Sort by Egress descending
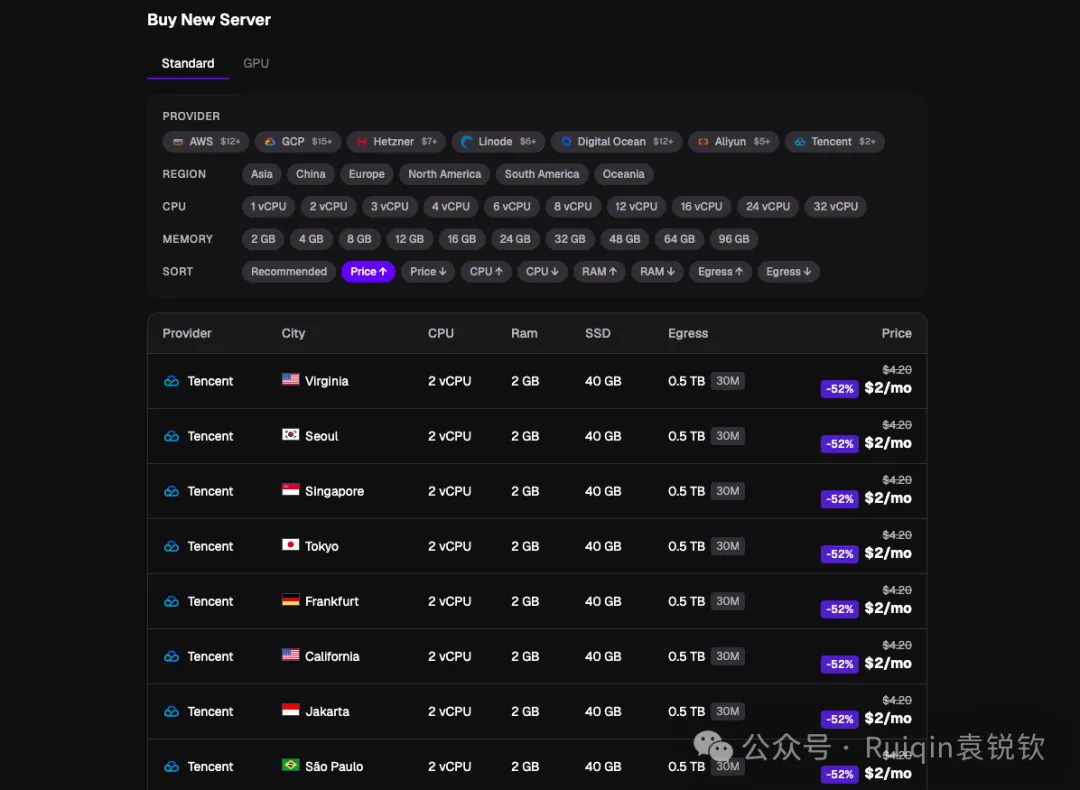 [789, 271]
